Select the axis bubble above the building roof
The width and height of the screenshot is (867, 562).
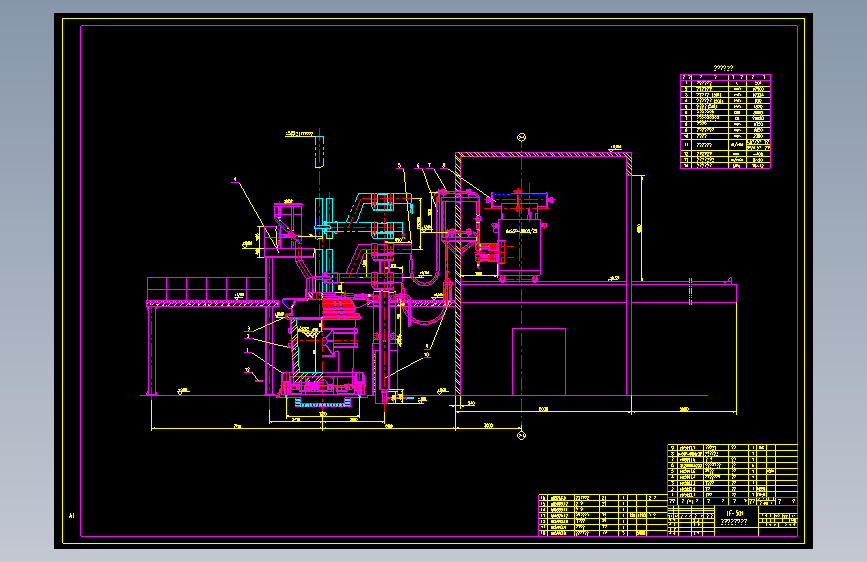[x=521, y=137]
